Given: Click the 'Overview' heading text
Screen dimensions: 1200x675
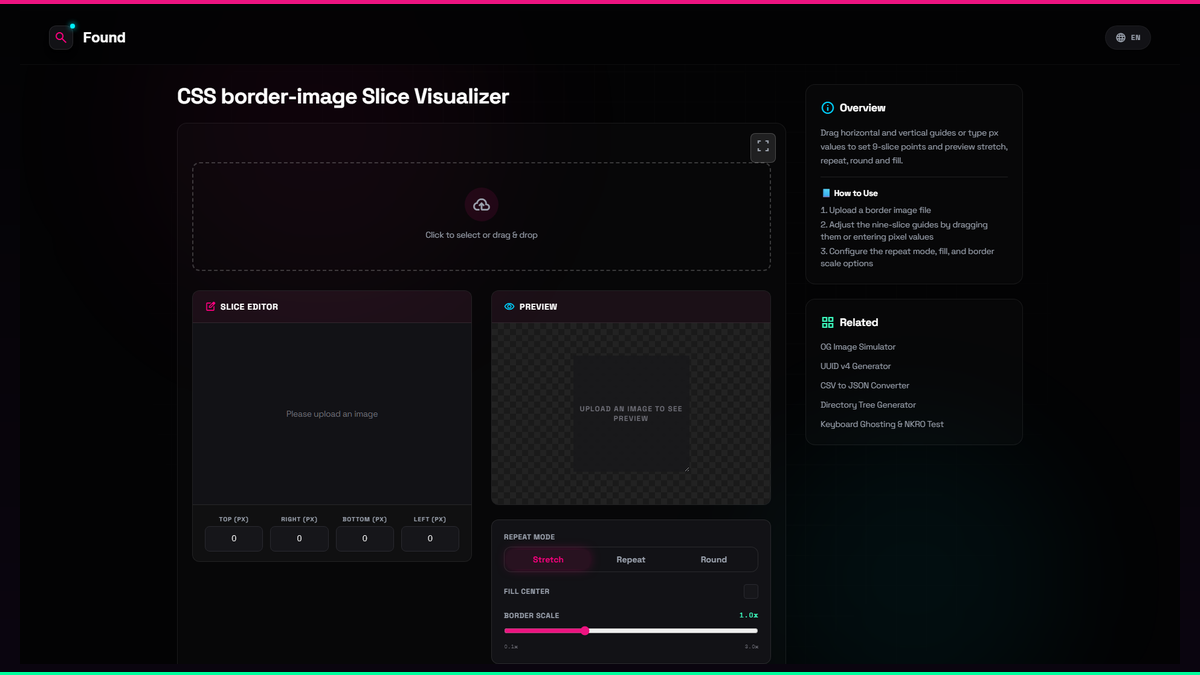Looking at the screenshot, I should click(x=863, y=108).
